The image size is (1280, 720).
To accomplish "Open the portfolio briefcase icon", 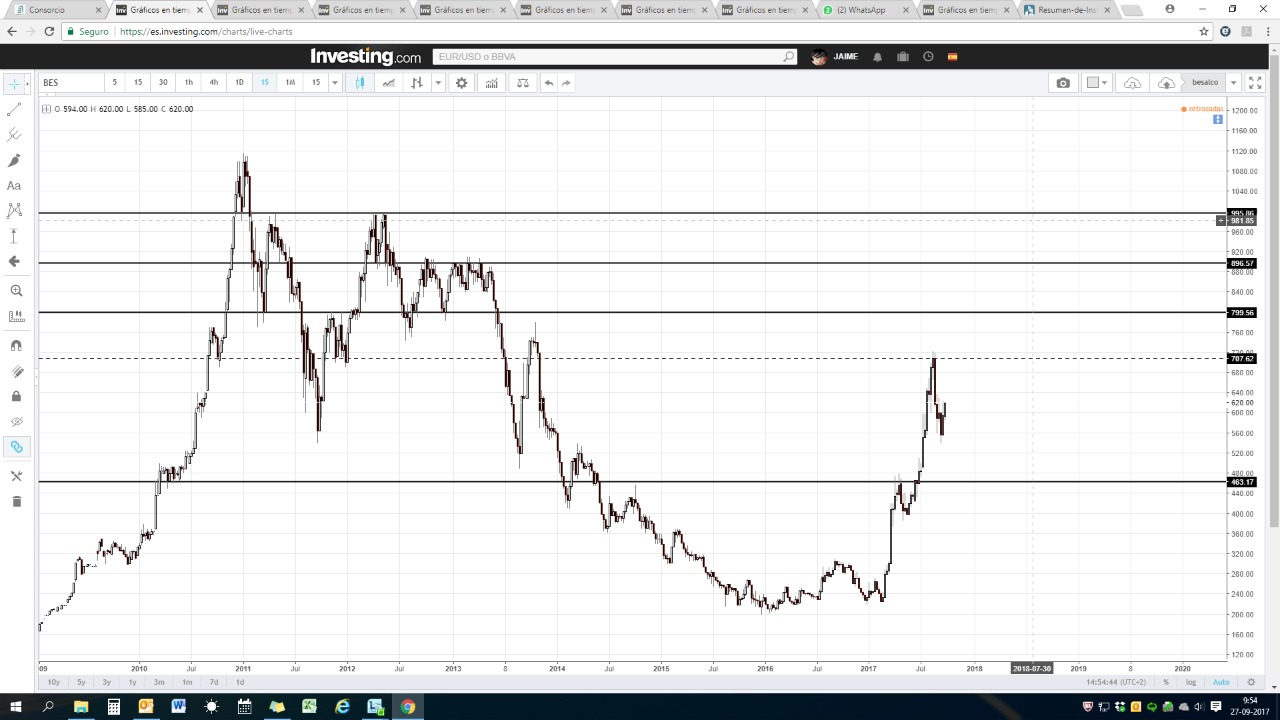I will pyautogui.click(x=902, y=57).
